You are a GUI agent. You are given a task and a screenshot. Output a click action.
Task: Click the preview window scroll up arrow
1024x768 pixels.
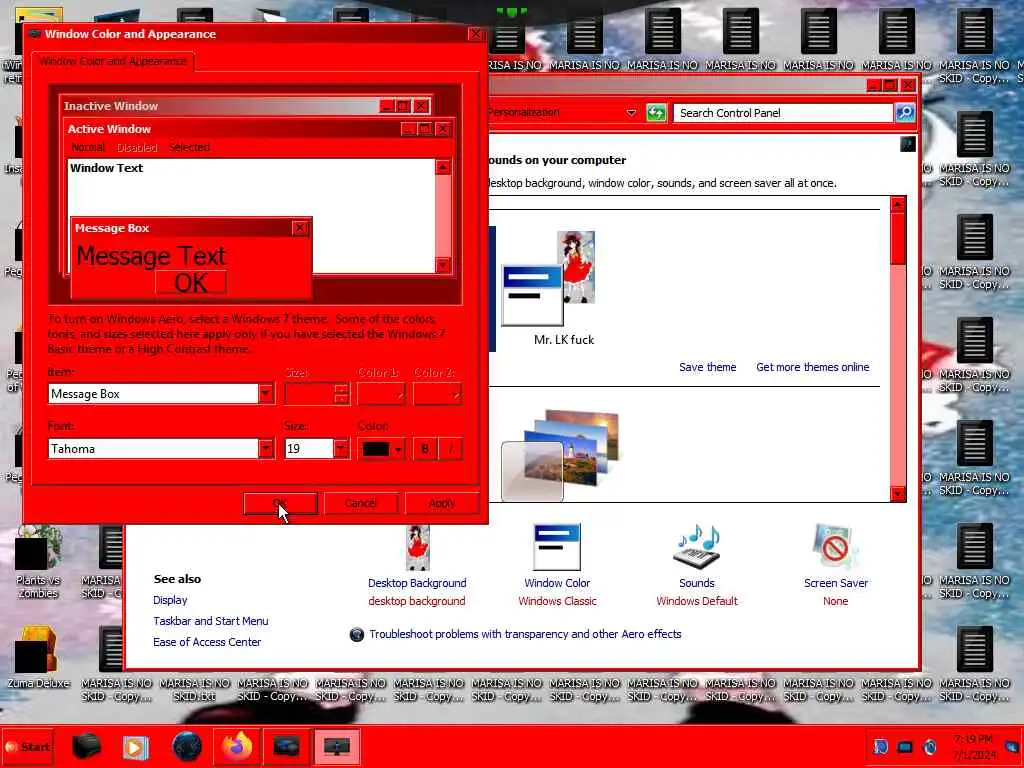443,167
